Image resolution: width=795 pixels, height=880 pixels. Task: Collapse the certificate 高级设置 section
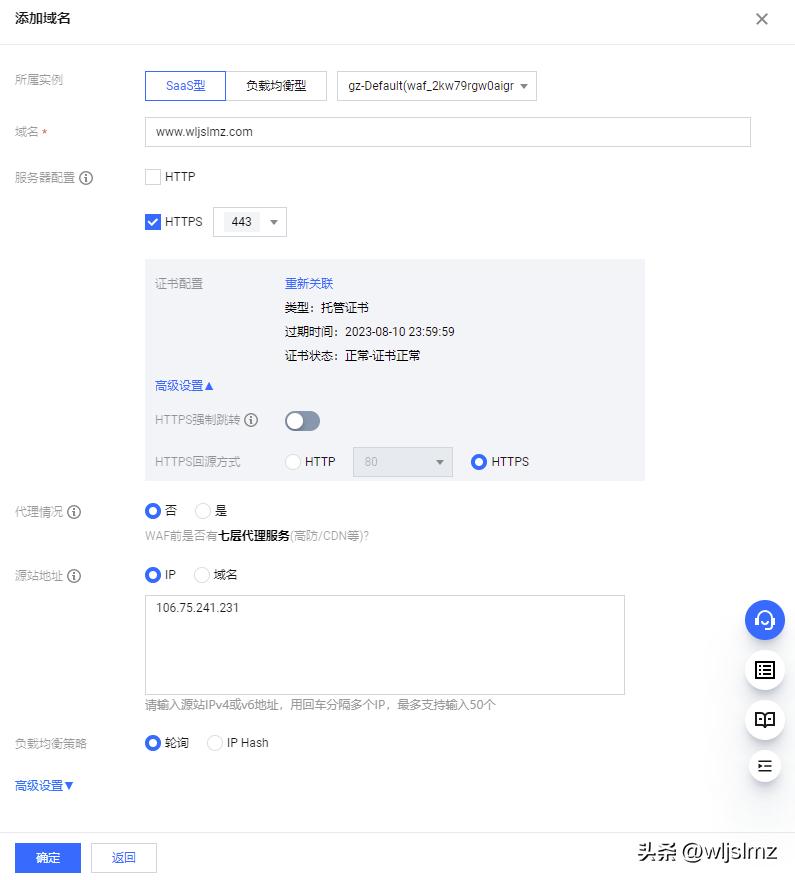[184, 386]
